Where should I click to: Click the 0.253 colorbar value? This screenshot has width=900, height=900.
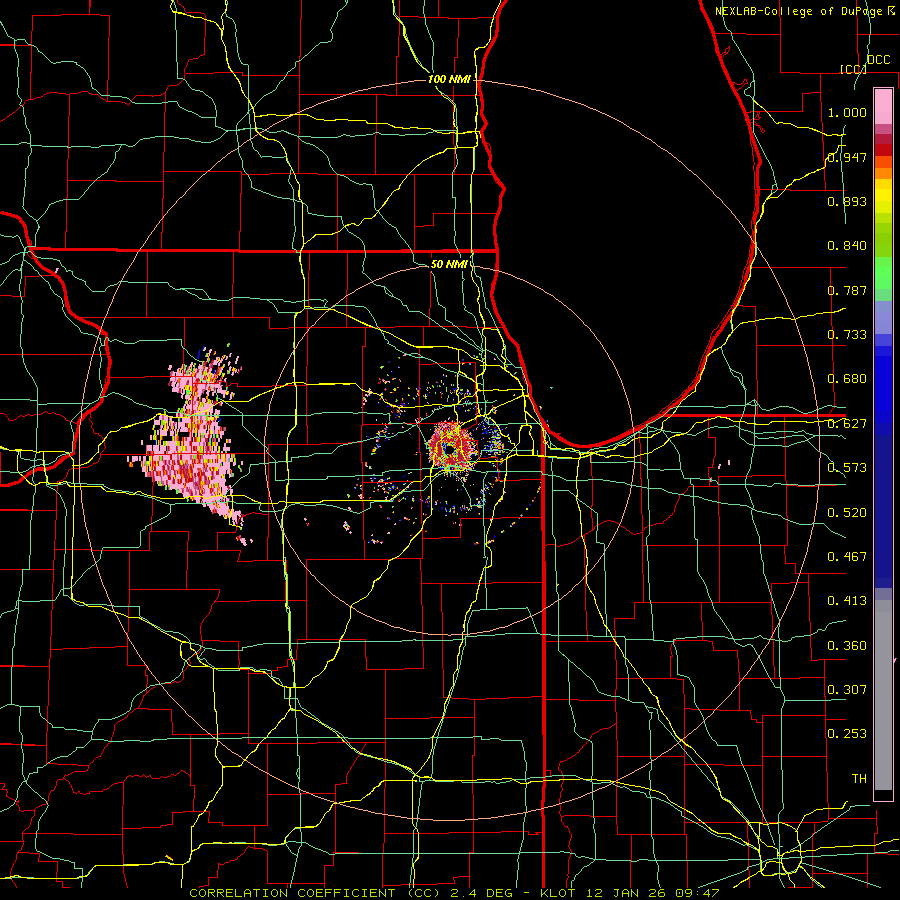pyautogui.click(x=847, y=734)
